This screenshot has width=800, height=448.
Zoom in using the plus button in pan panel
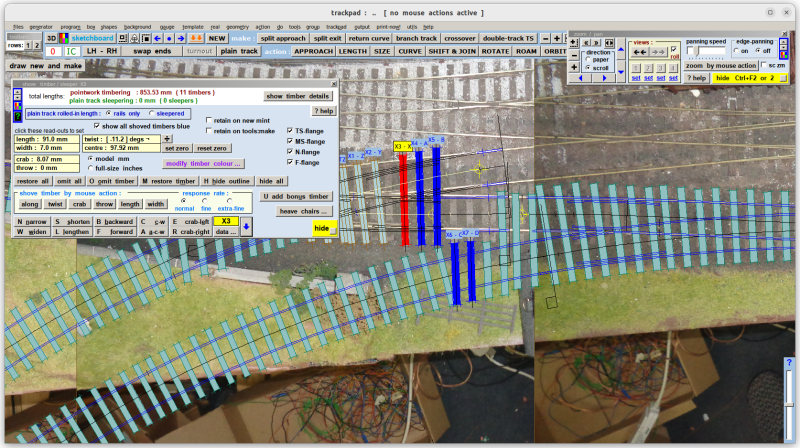click(574, 67)
